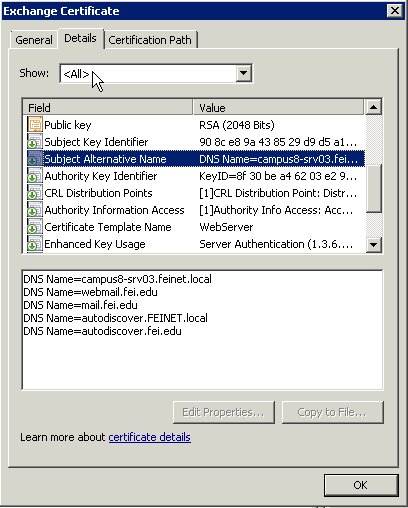Select the Details tab

click(80, 39)
